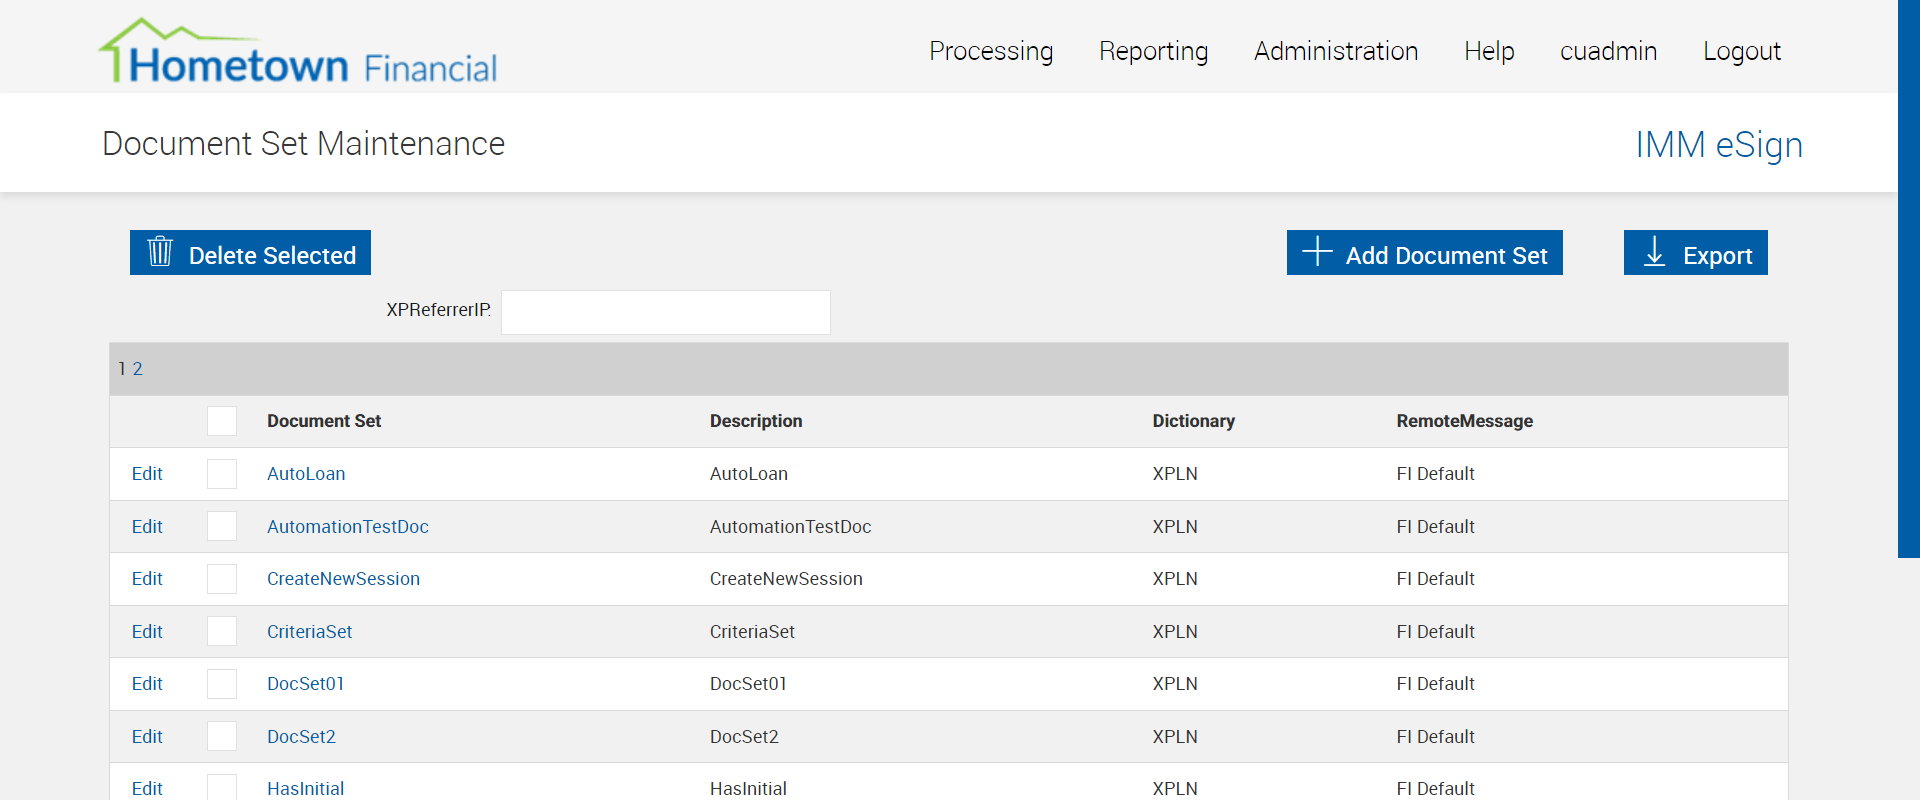Open the Reporting menu
Viewport: 1920px width, 800px height.
pyautogui.click(x=1153, y=51)
